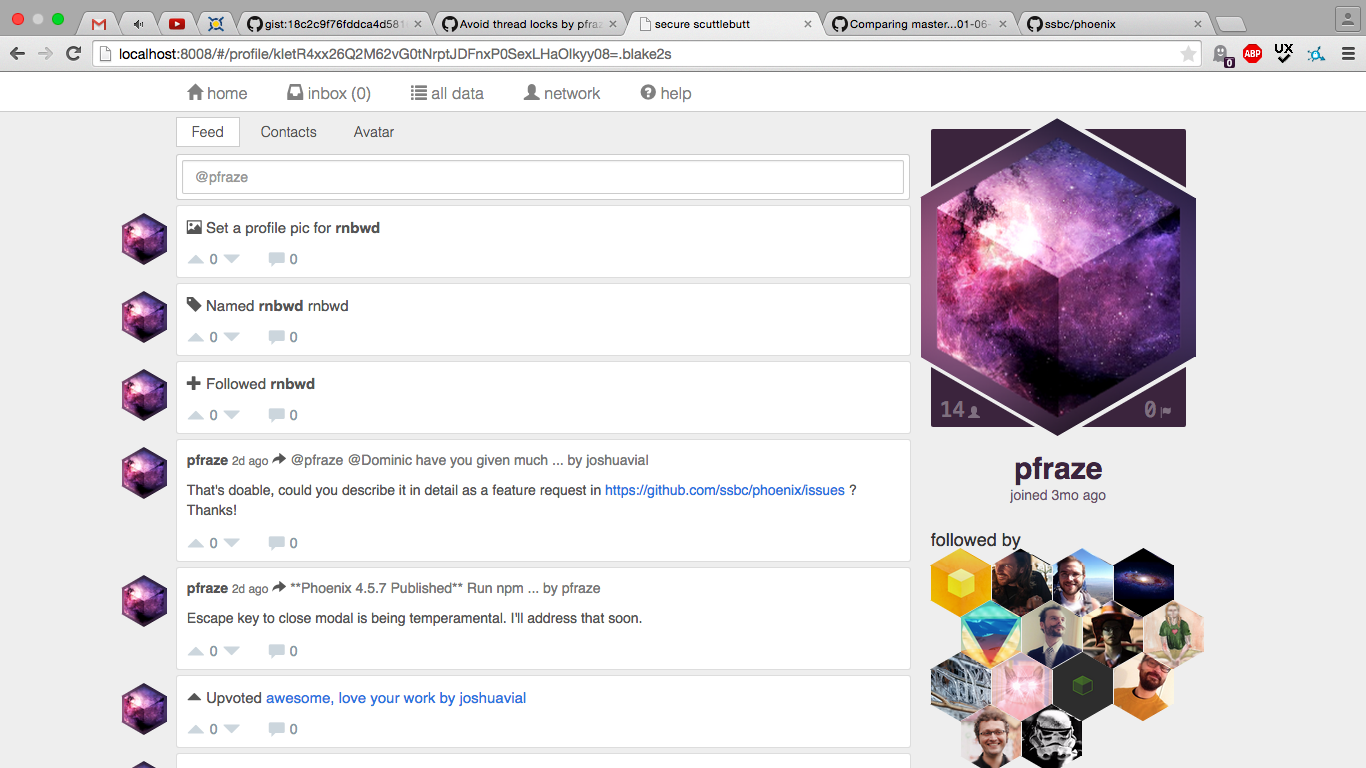Upvote the 'Followed rnbwd' post
This screenshot has width=1366, height=768.
click(196, 415)
